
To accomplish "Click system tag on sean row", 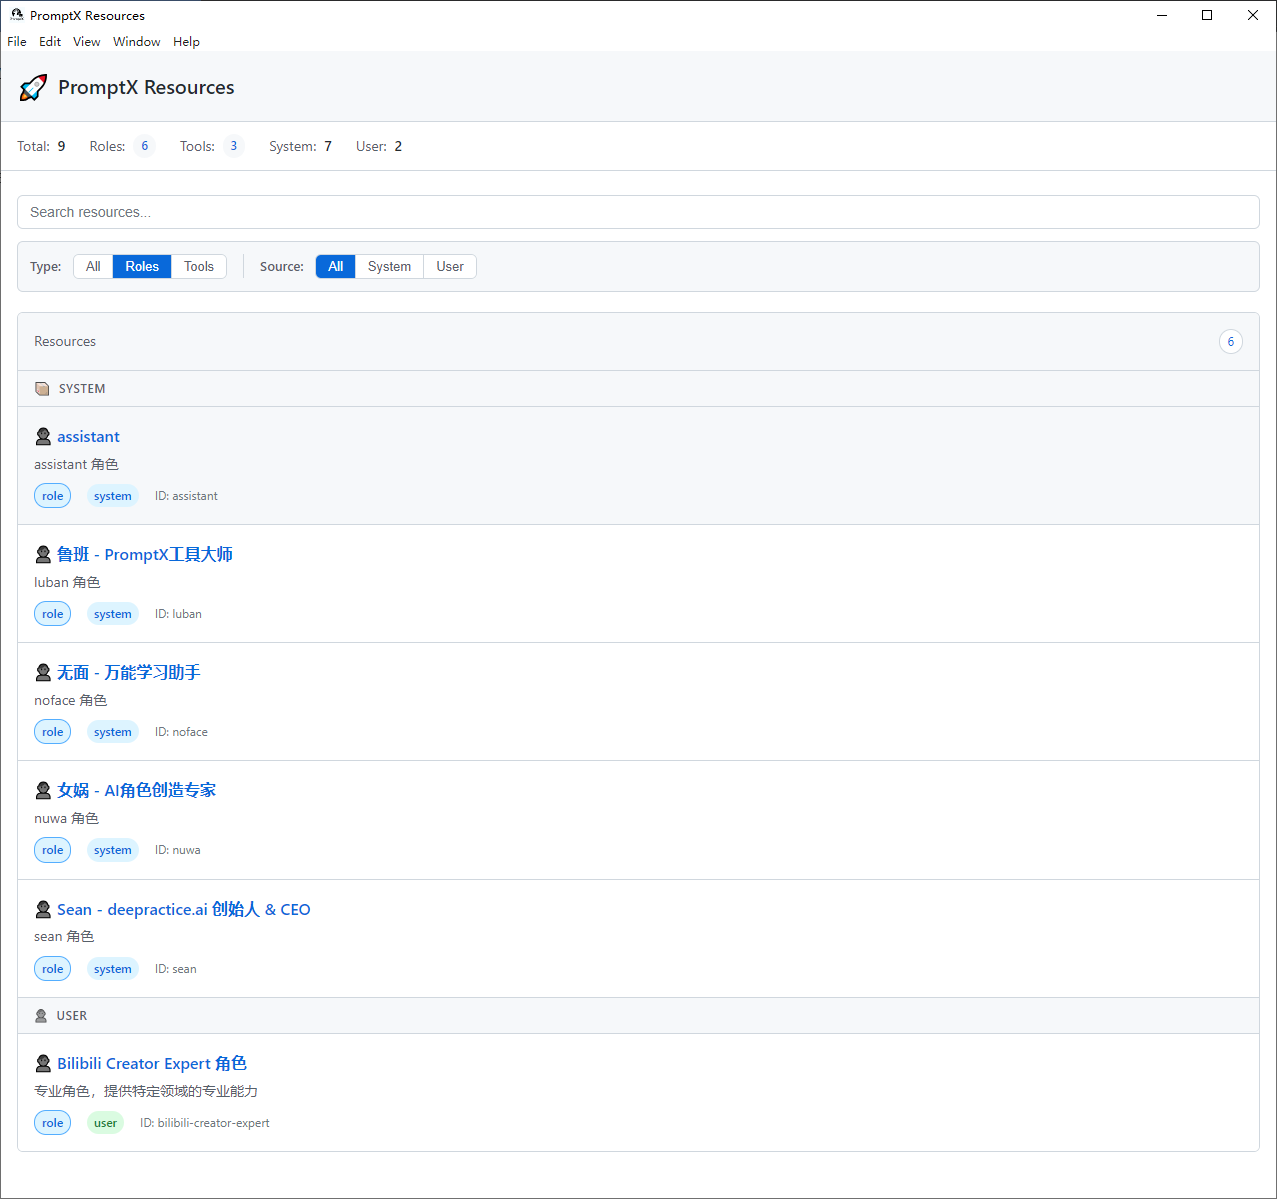I will (113, 969).
